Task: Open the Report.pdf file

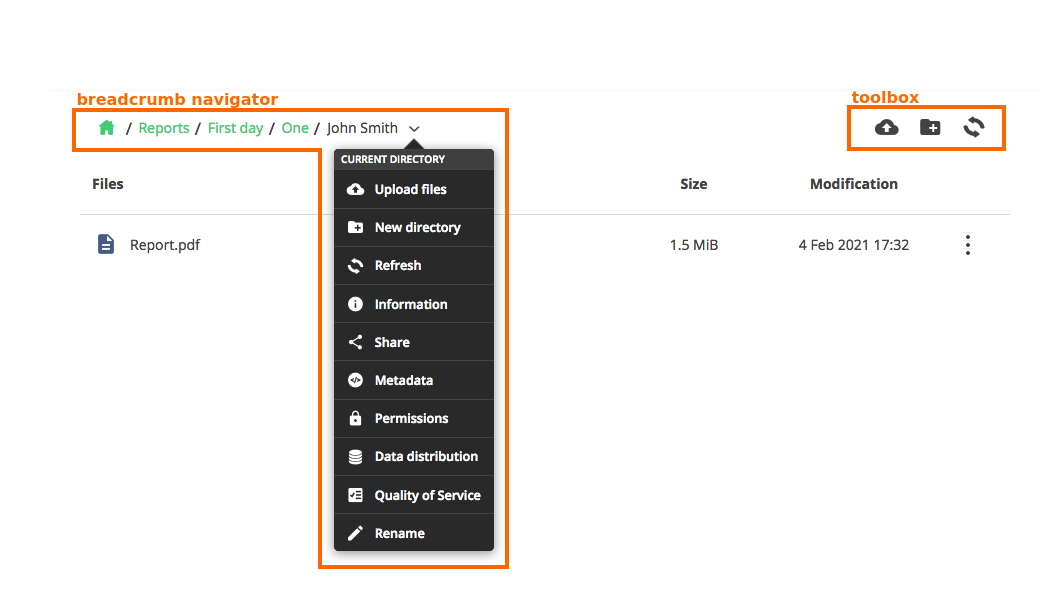Action: click(x=165, y=245)
